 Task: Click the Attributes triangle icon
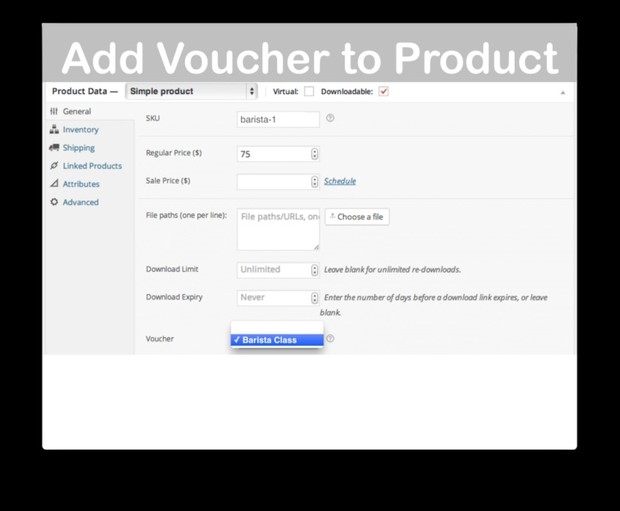(x=54, y=184)
